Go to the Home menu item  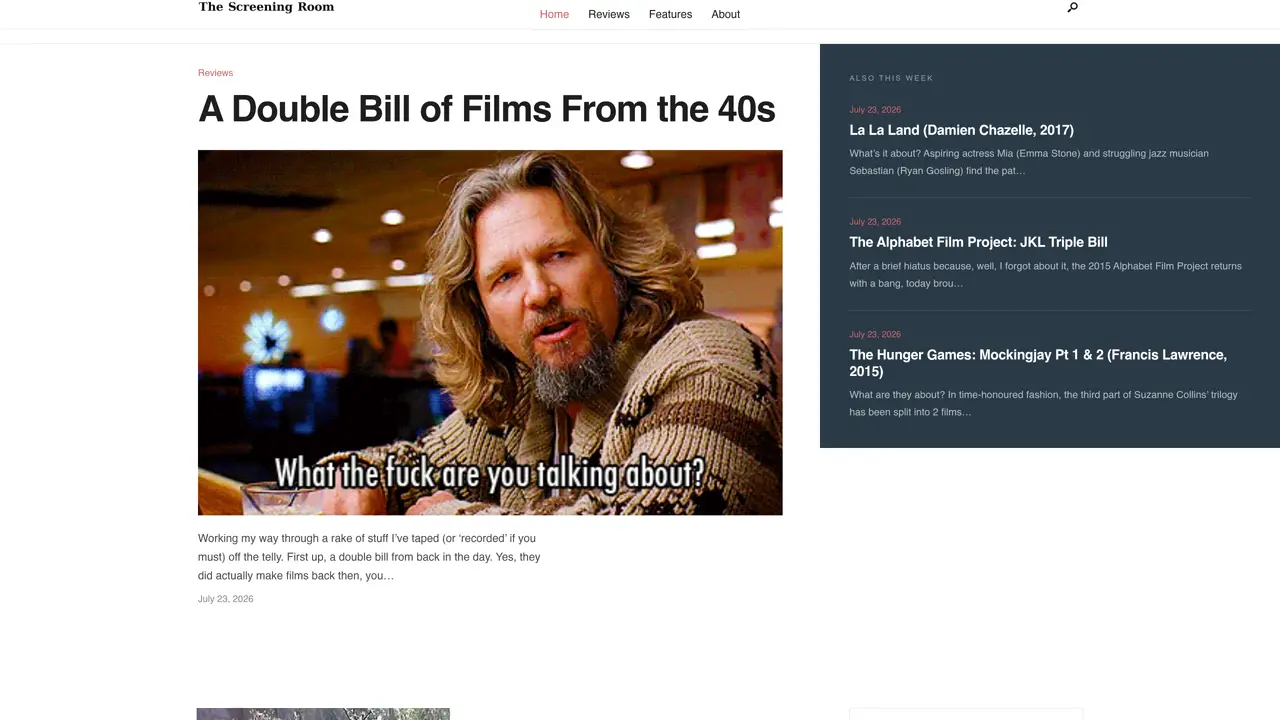pos(554,14)
